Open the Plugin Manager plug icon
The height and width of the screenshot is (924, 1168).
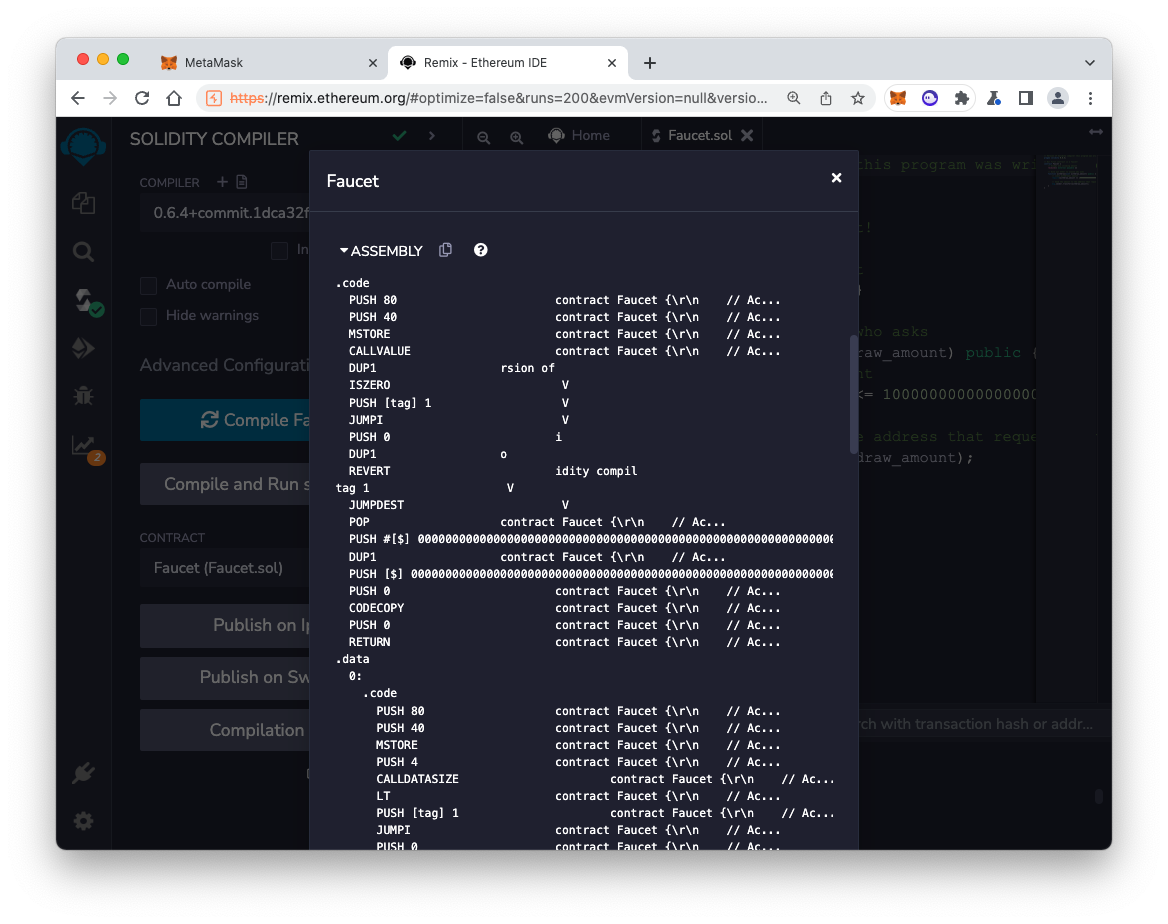click(84, 773)
